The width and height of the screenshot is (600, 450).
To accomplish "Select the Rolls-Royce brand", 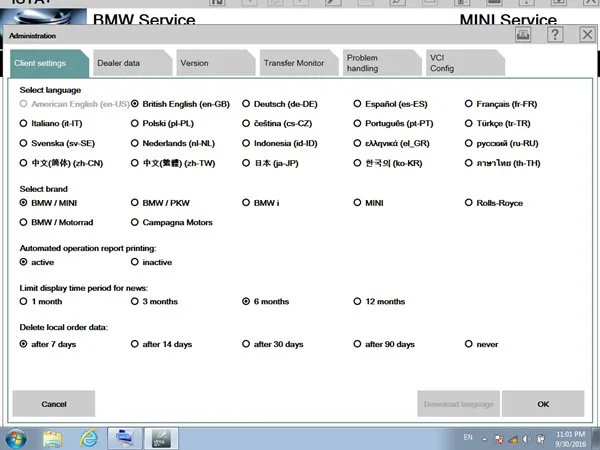I will point(494,203).
